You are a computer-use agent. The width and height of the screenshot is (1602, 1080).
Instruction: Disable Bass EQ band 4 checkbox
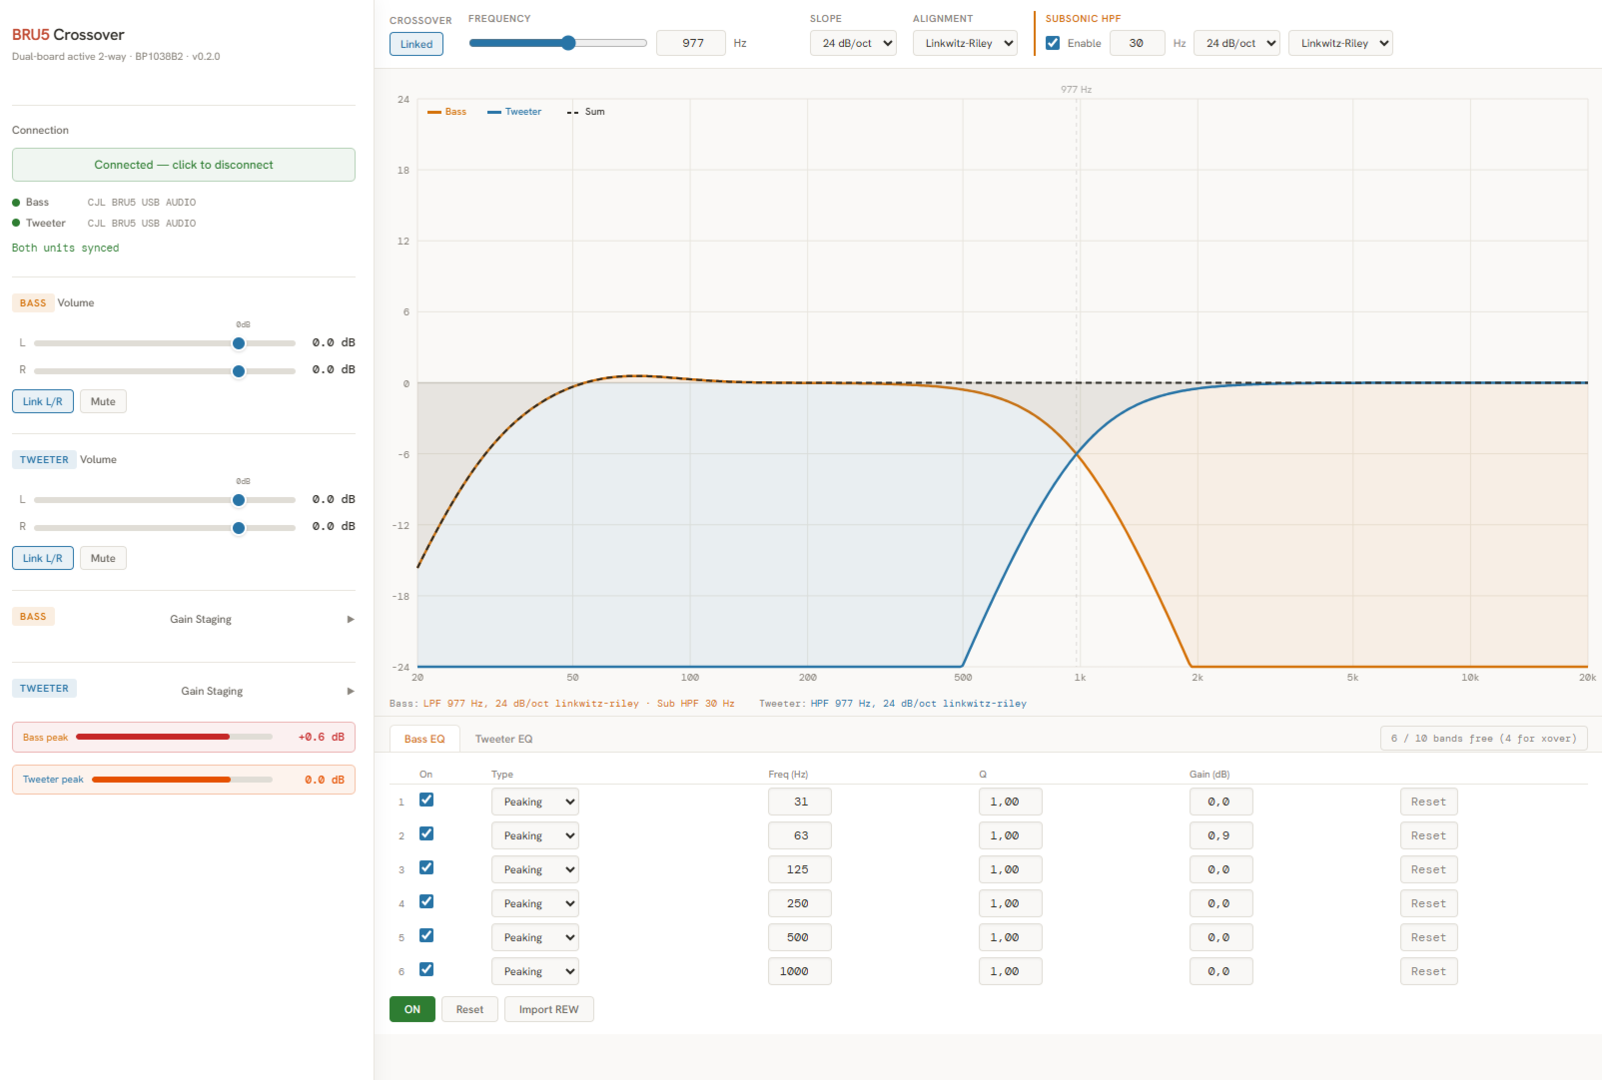[426, 902]
